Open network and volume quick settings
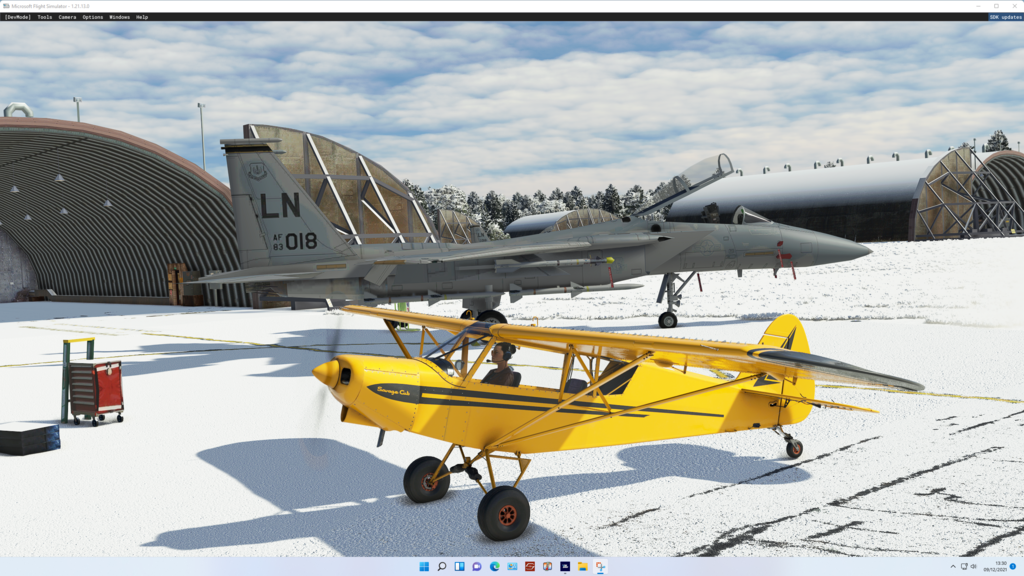This screenshot has width=1024, height=576. (968, 566)
